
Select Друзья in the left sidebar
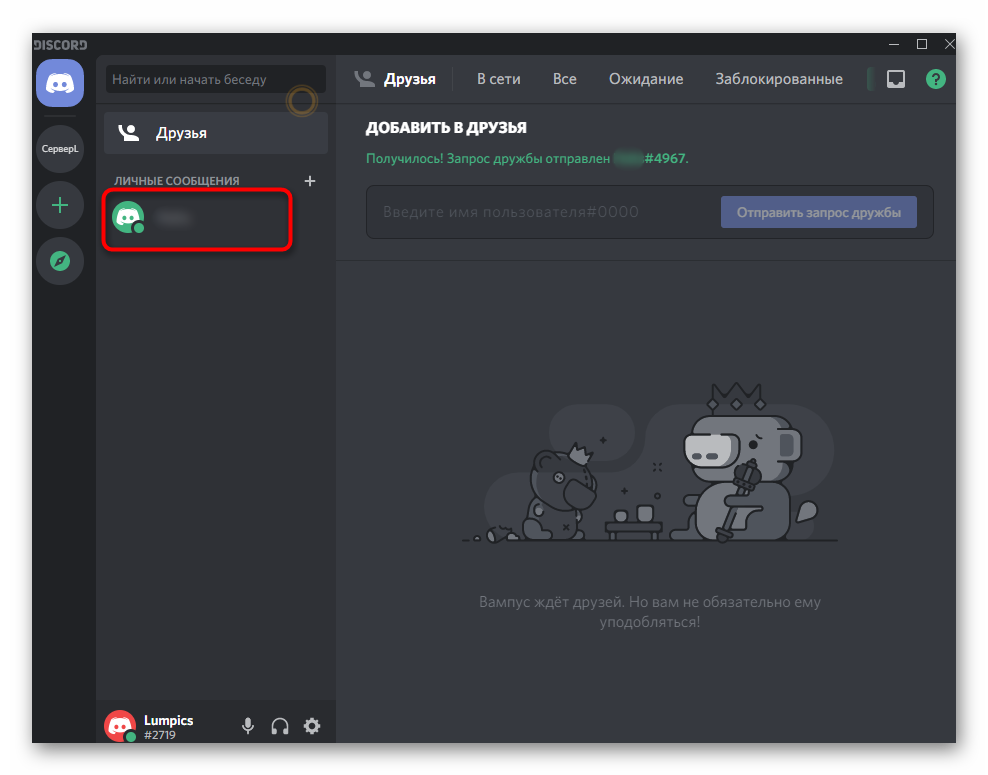215,133
